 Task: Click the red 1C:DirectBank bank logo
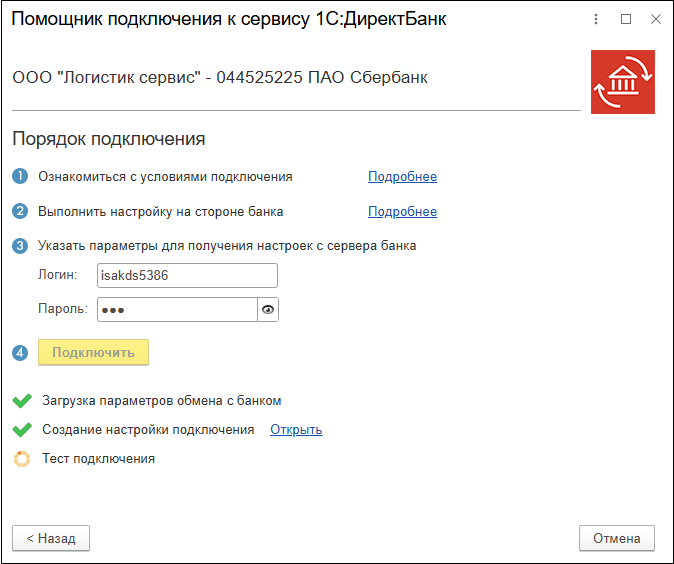point(623,82)
